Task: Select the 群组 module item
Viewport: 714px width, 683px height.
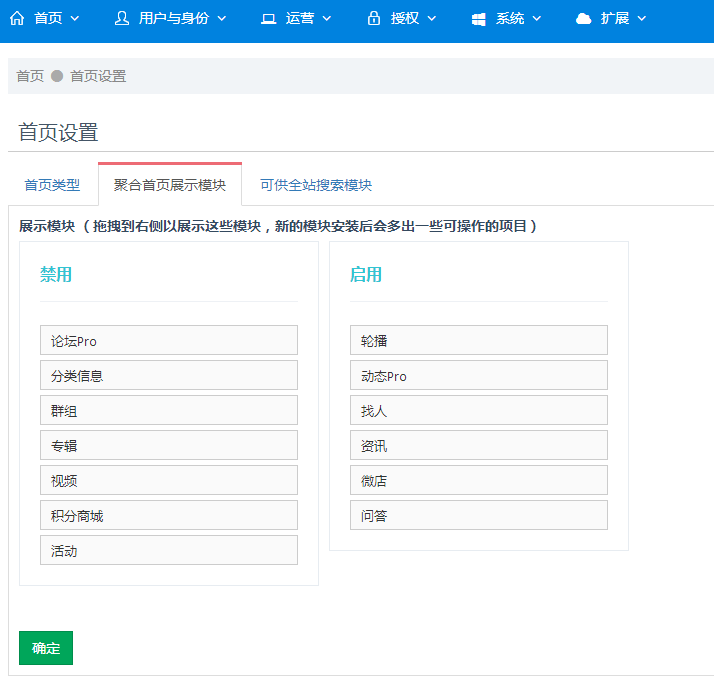Action: pos(169,410)
